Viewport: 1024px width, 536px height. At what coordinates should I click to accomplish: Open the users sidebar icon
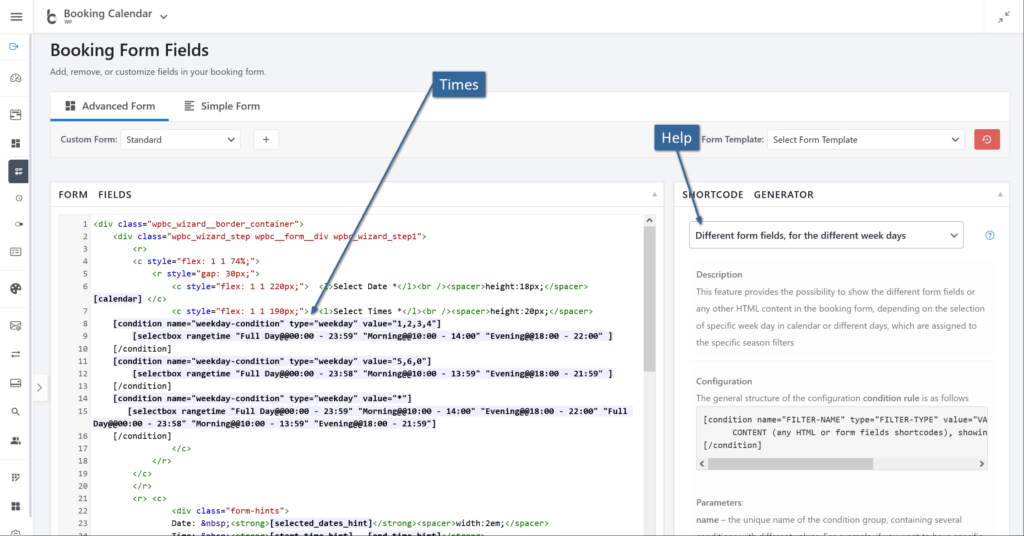pyautogui.click(x=16, y=441)
